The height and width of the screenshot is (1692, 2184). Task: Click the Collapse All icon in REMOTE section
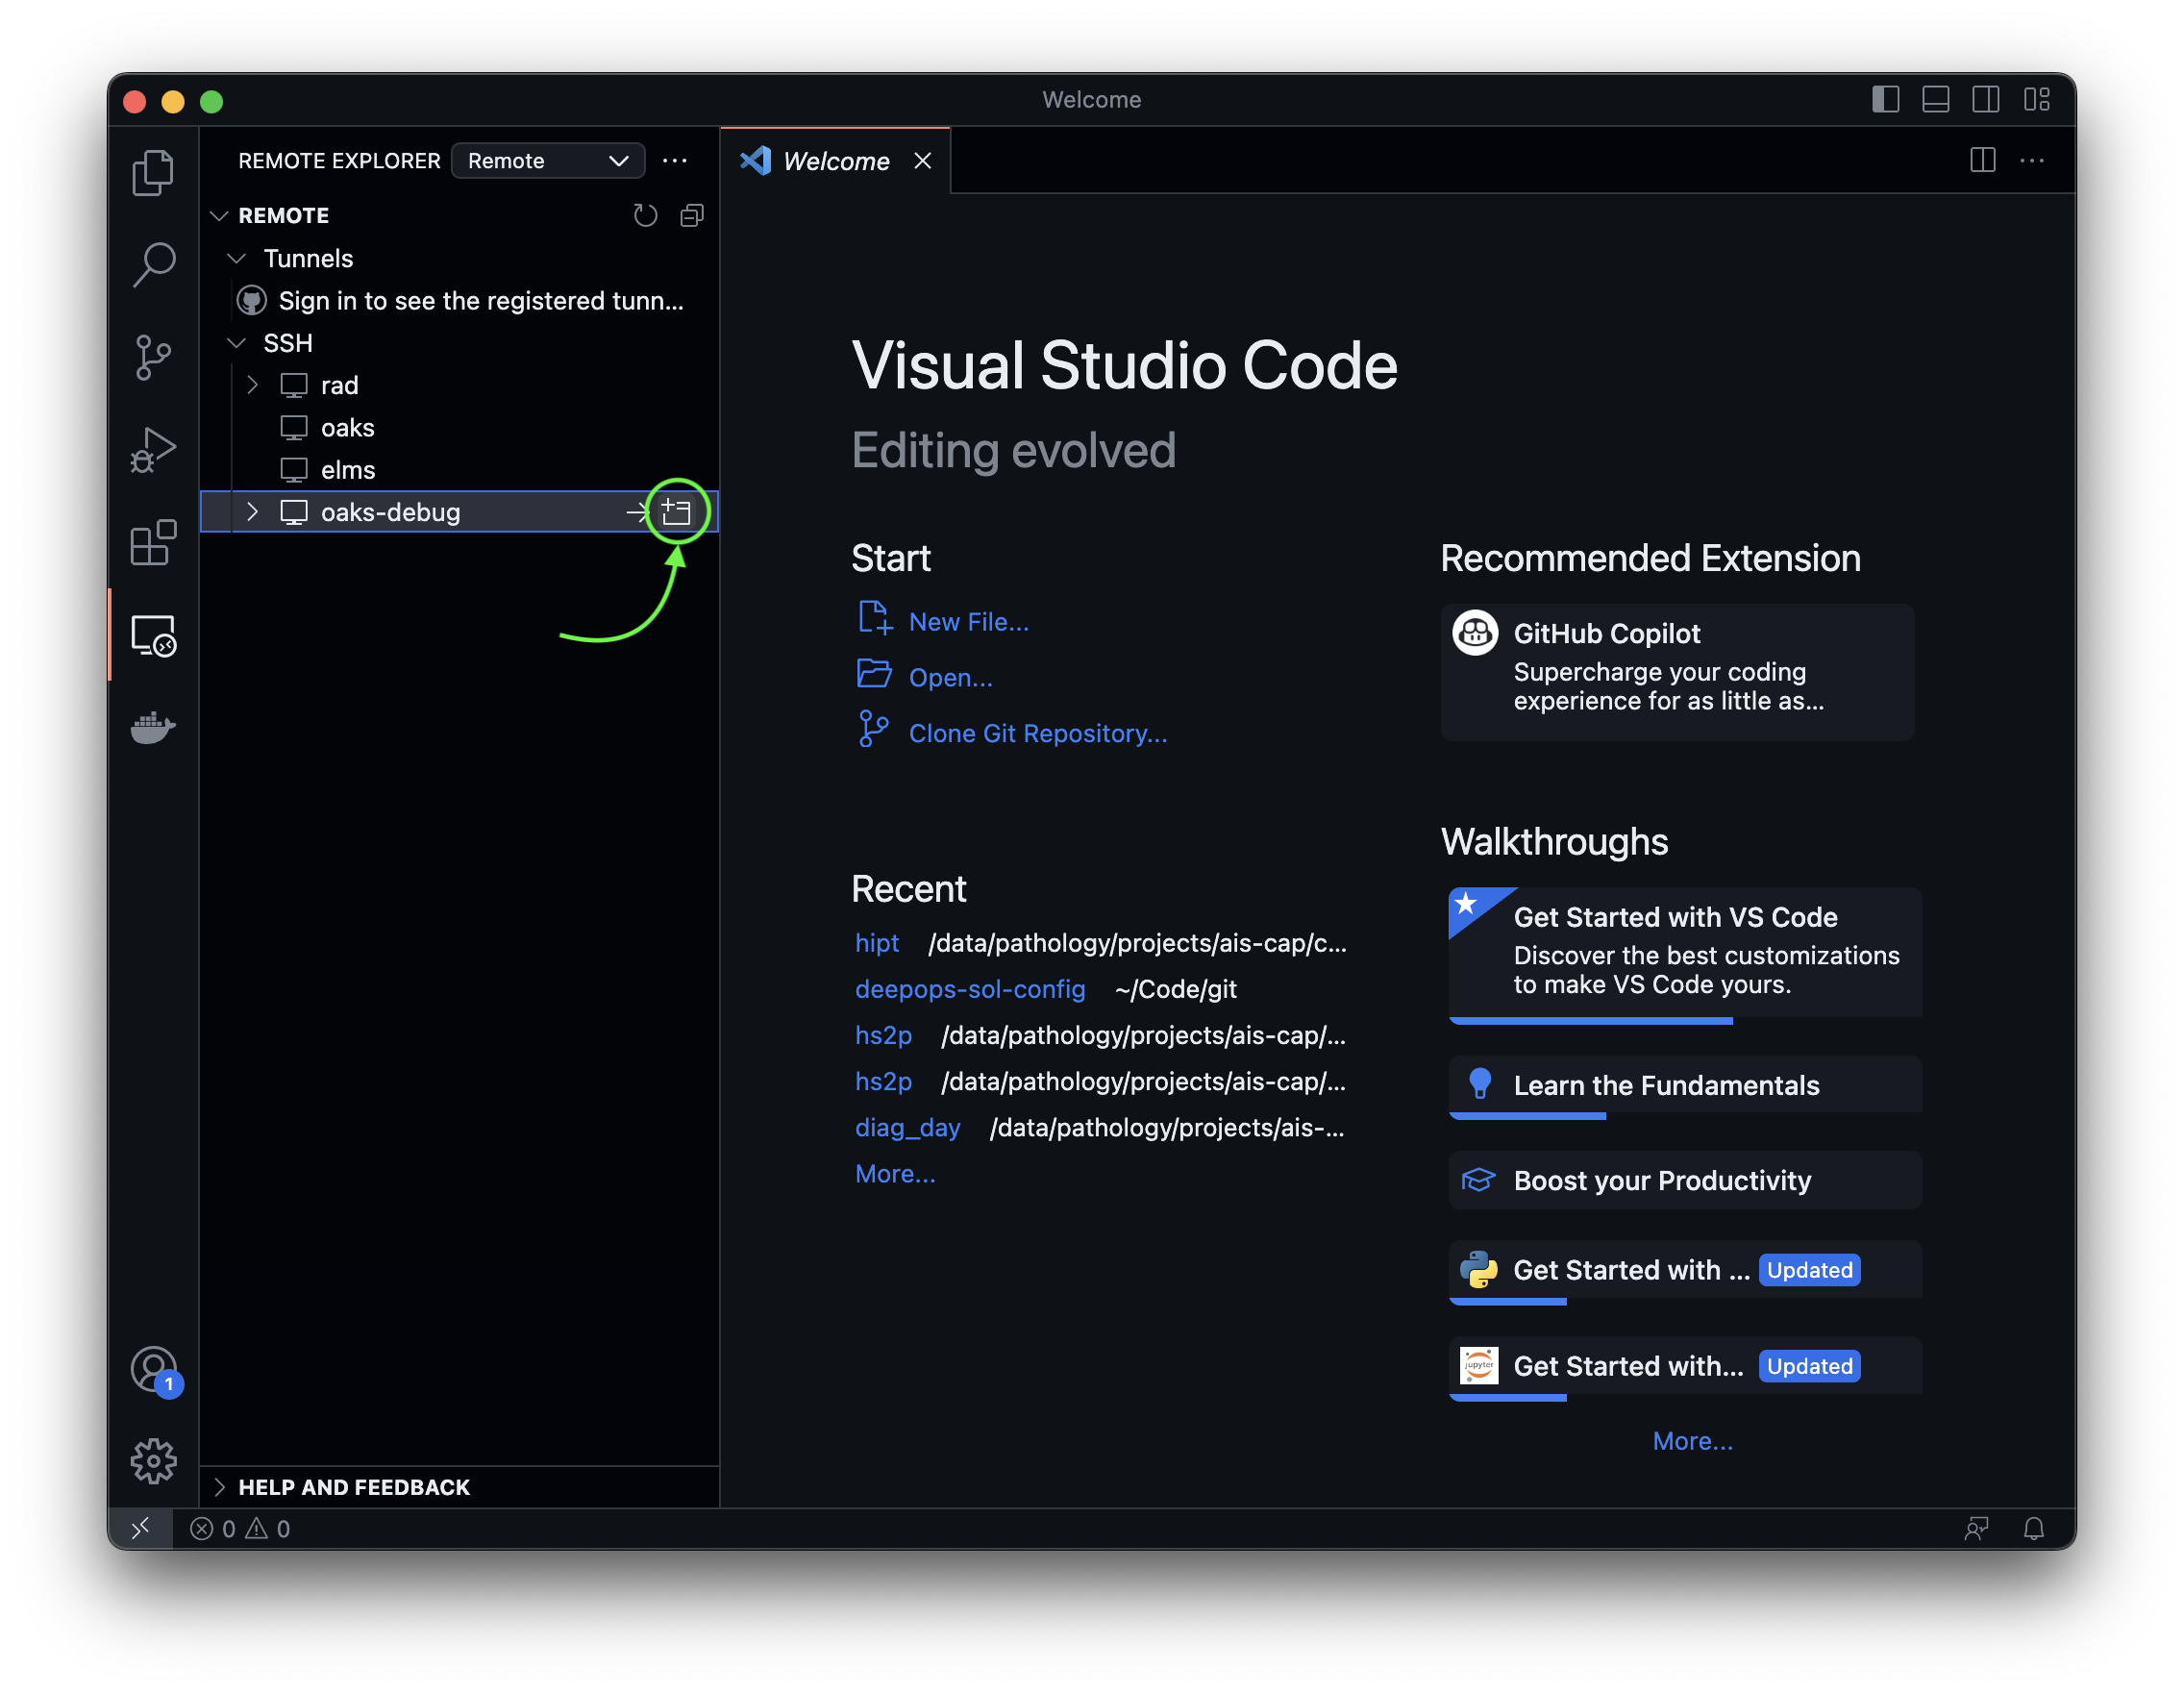(x=692, y=215)
